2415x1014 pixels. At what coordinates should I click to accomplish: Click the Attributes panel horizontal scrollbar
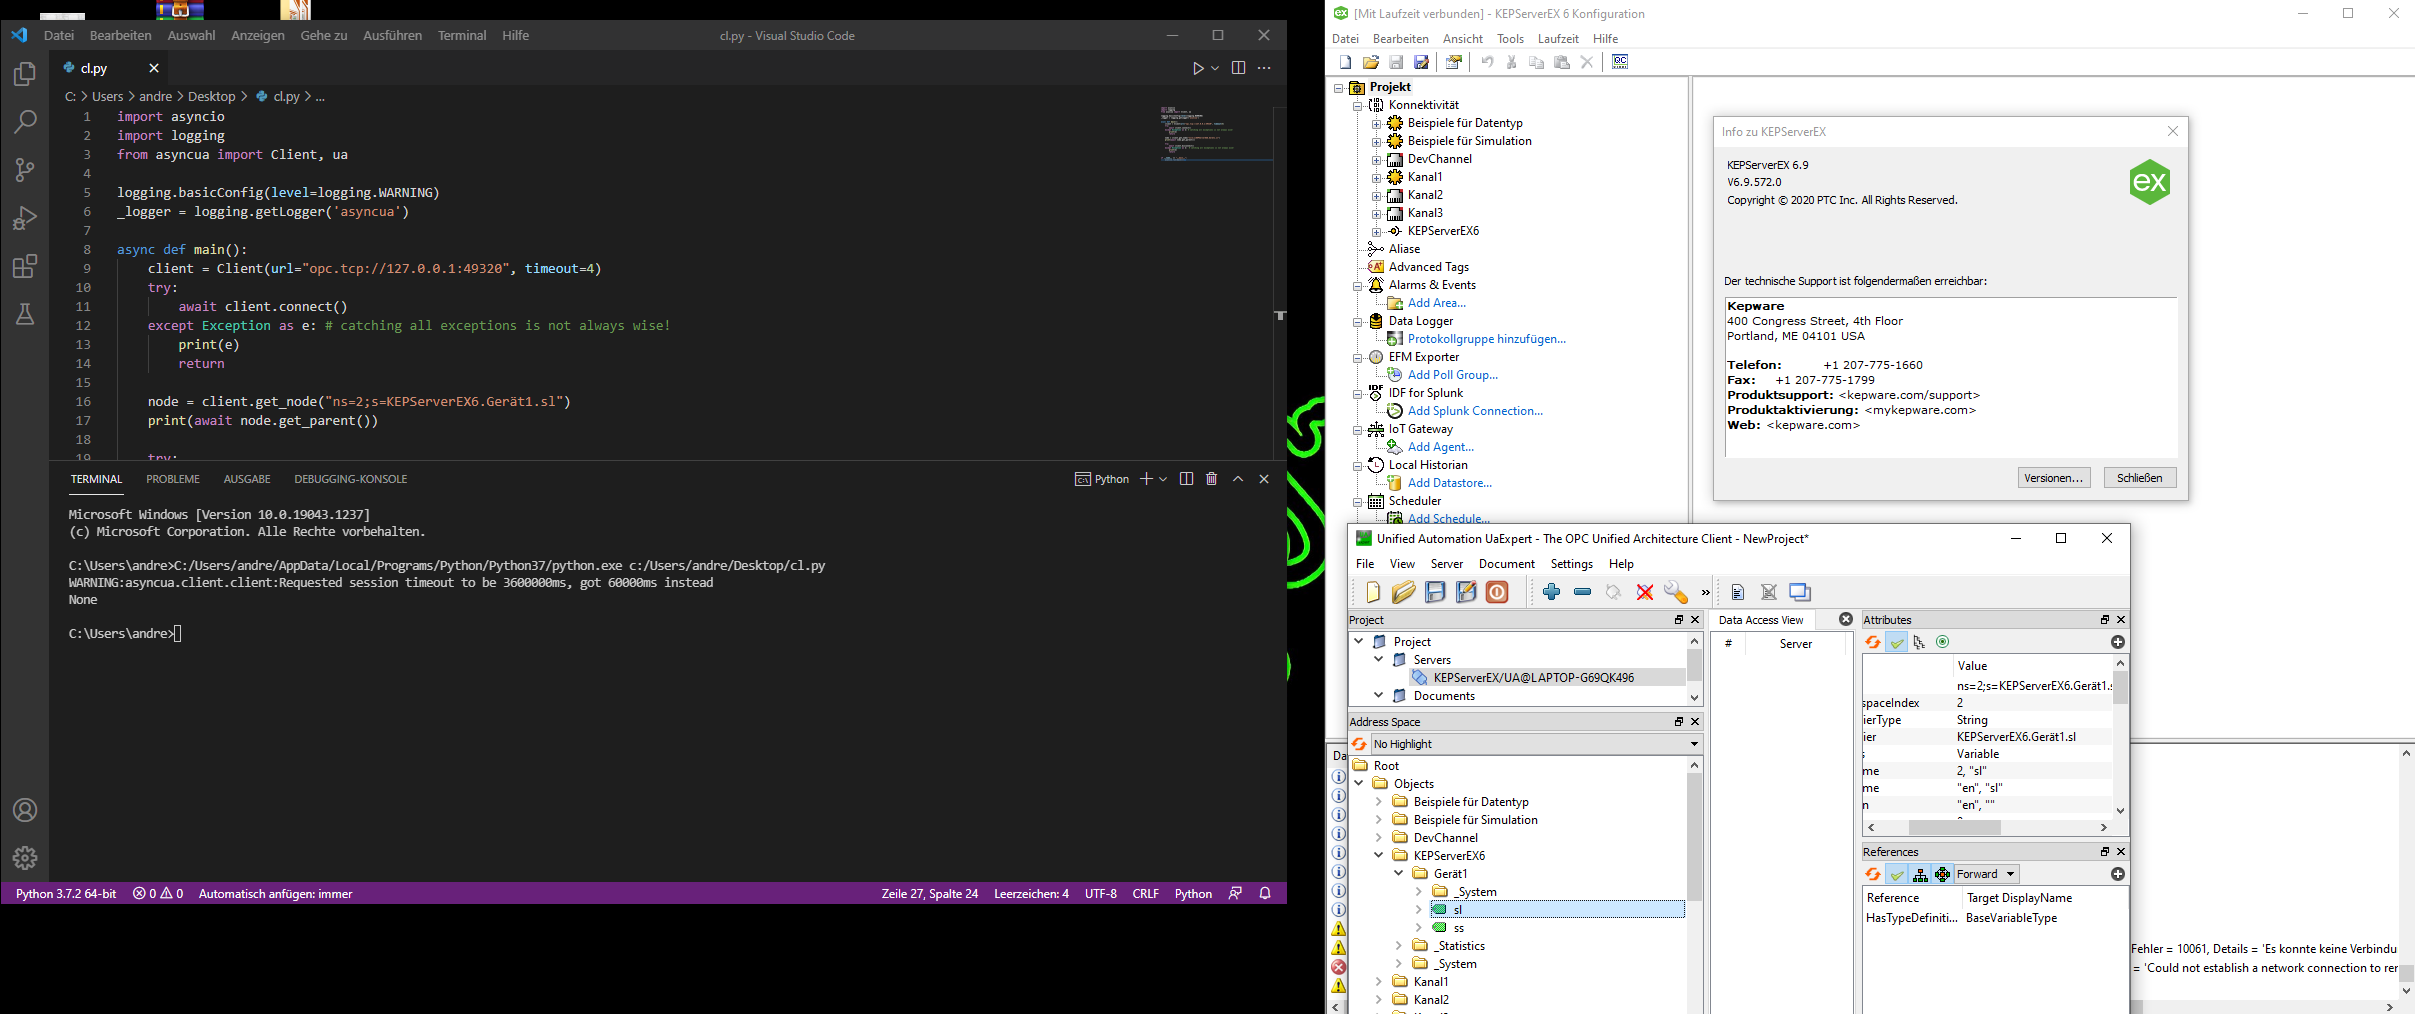click(1954, 827)
